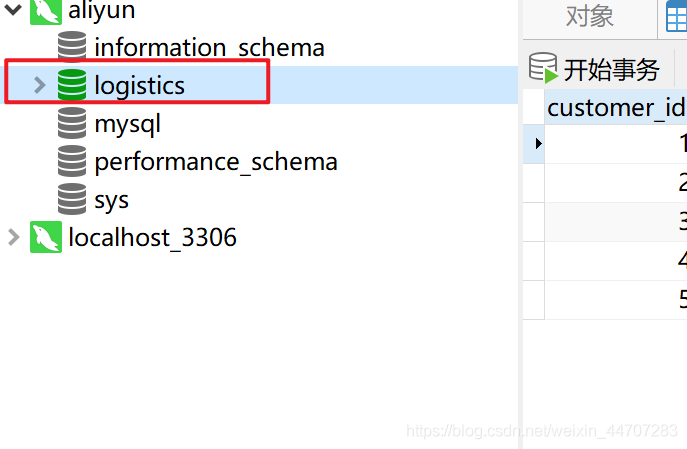Select the performance_schema tree item
Viewport: 687px width, 449px height.
pos(215,161)
